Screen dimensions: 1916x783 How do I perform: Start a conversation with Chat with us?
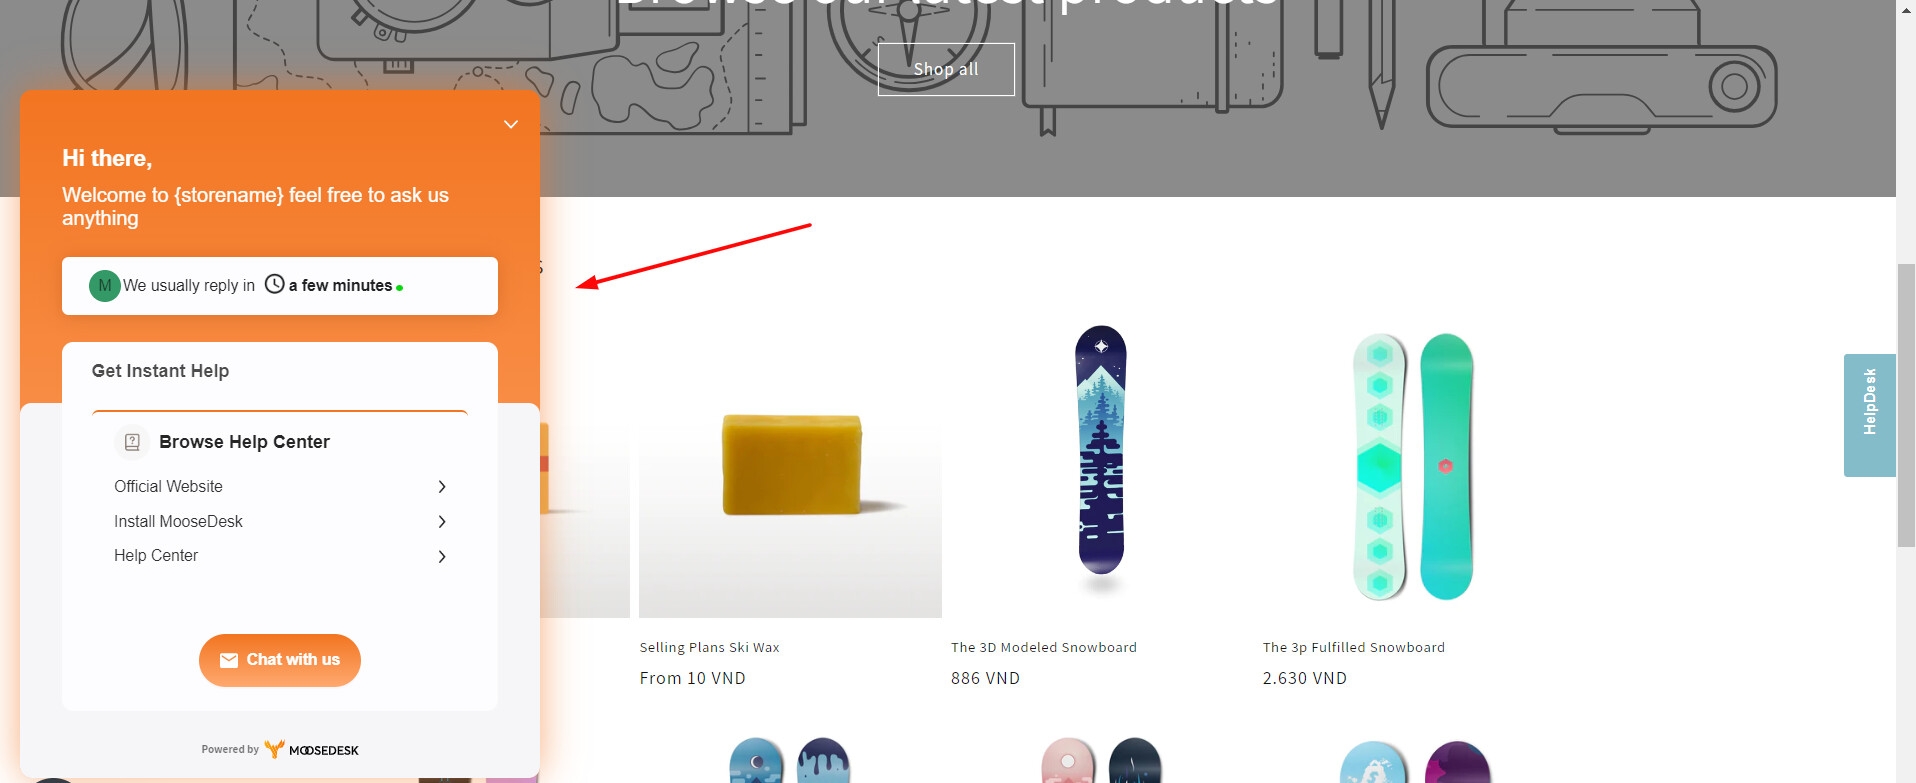pos(280,660)
